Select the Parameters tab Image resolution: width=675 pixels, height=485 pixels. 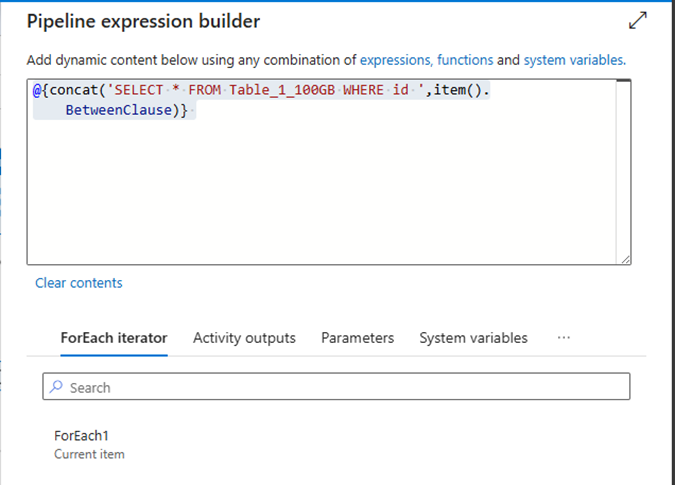pyautogui.click(x=357, y=338)
